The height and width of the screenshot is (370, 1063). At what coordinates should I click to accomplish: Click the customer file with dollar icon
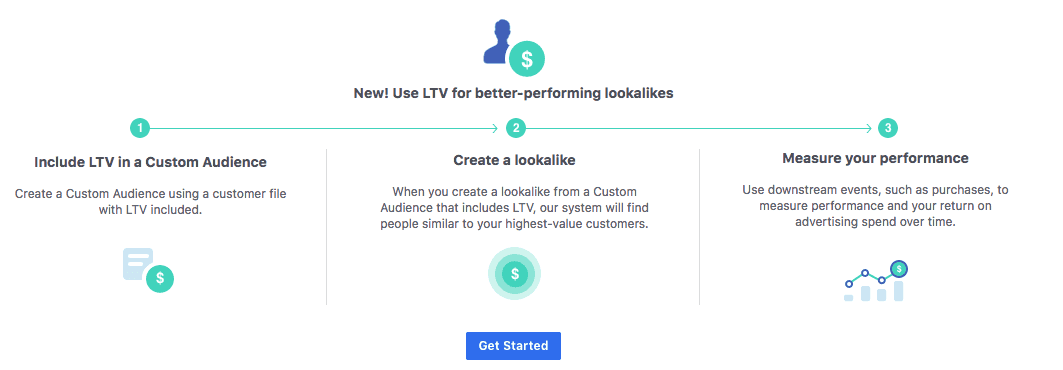(148, 270)
